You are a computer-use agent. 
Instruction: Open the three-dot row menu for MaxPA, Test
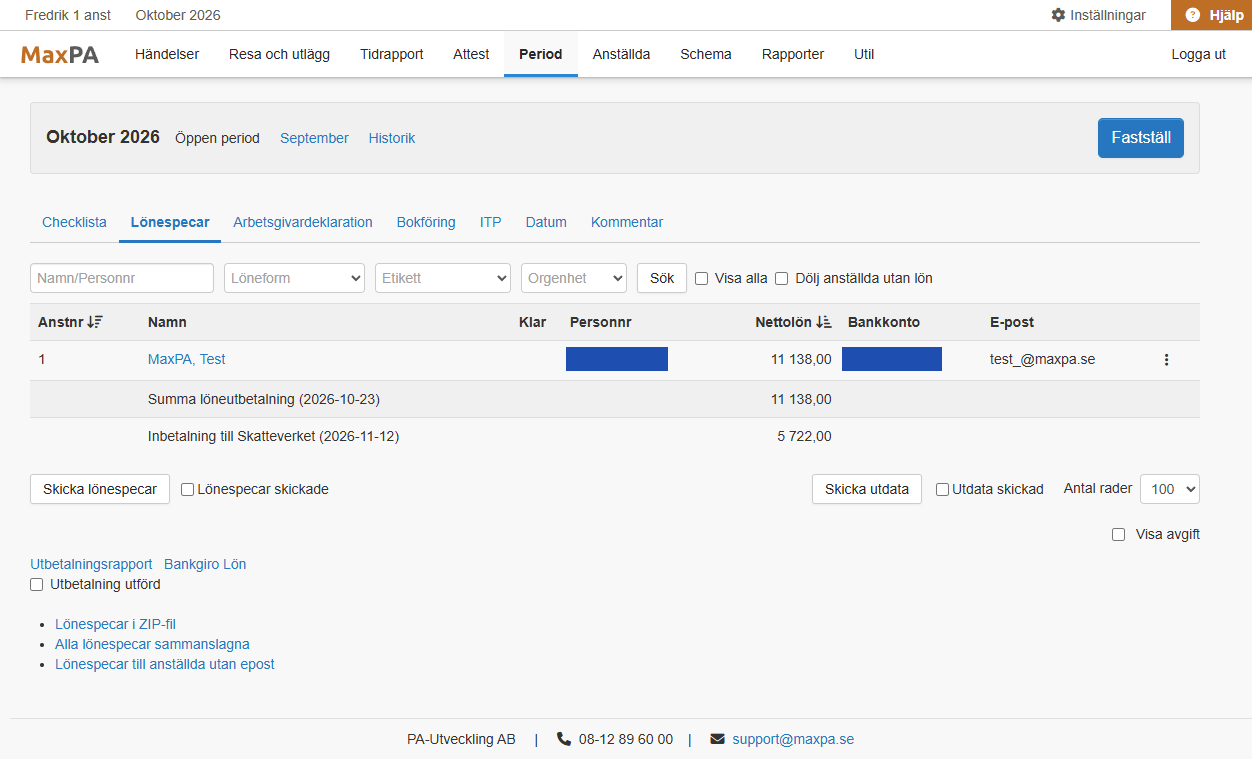tap(1166, 360)
